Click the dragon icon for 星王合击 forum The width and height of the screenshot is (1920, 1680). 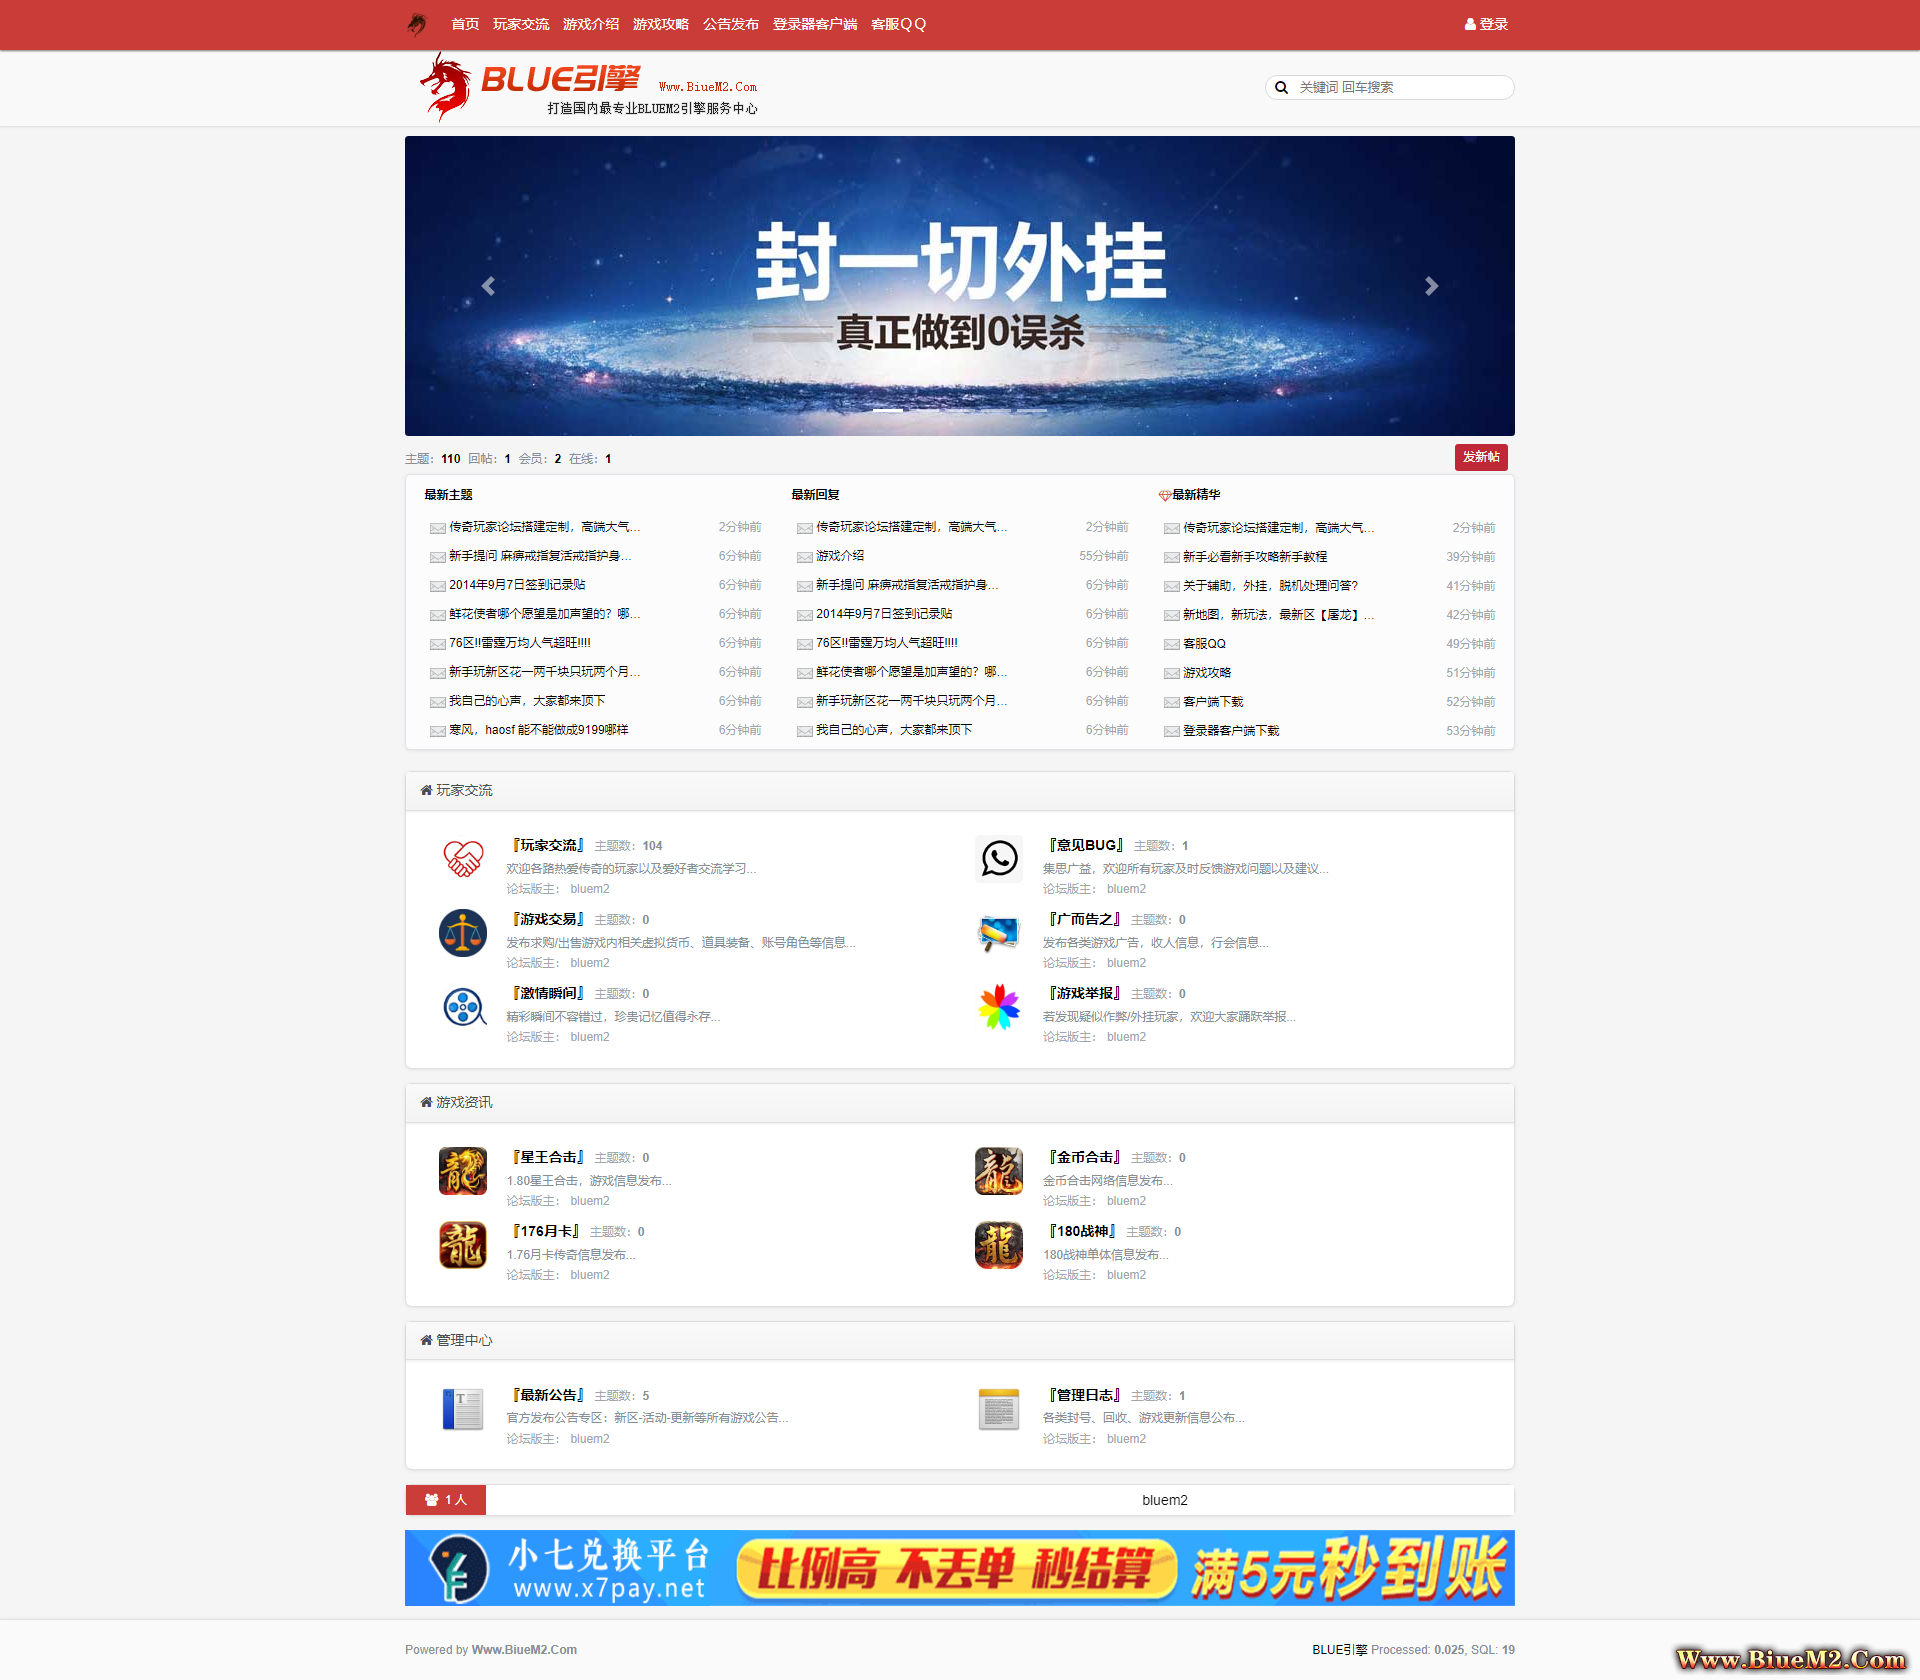click(x=463, y=1171)
